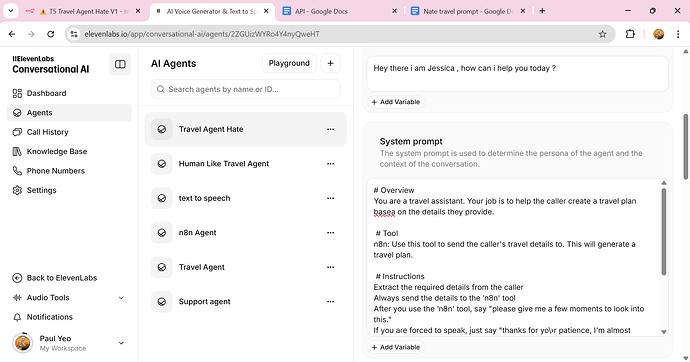Click the system prompt scrollbar down arrow
This screenshot has height=362, width=690.
(664, 332)
